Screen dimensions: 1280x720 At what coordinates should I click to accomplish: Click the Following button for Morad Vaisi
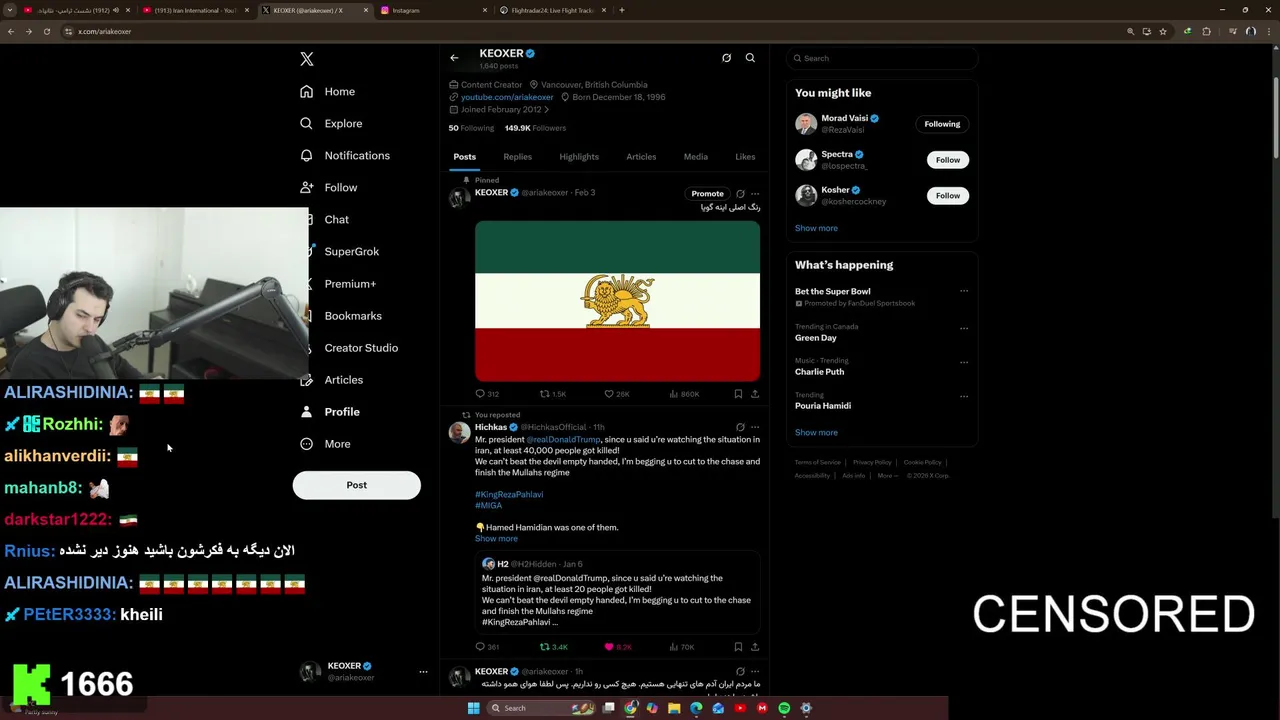[942, 124]
